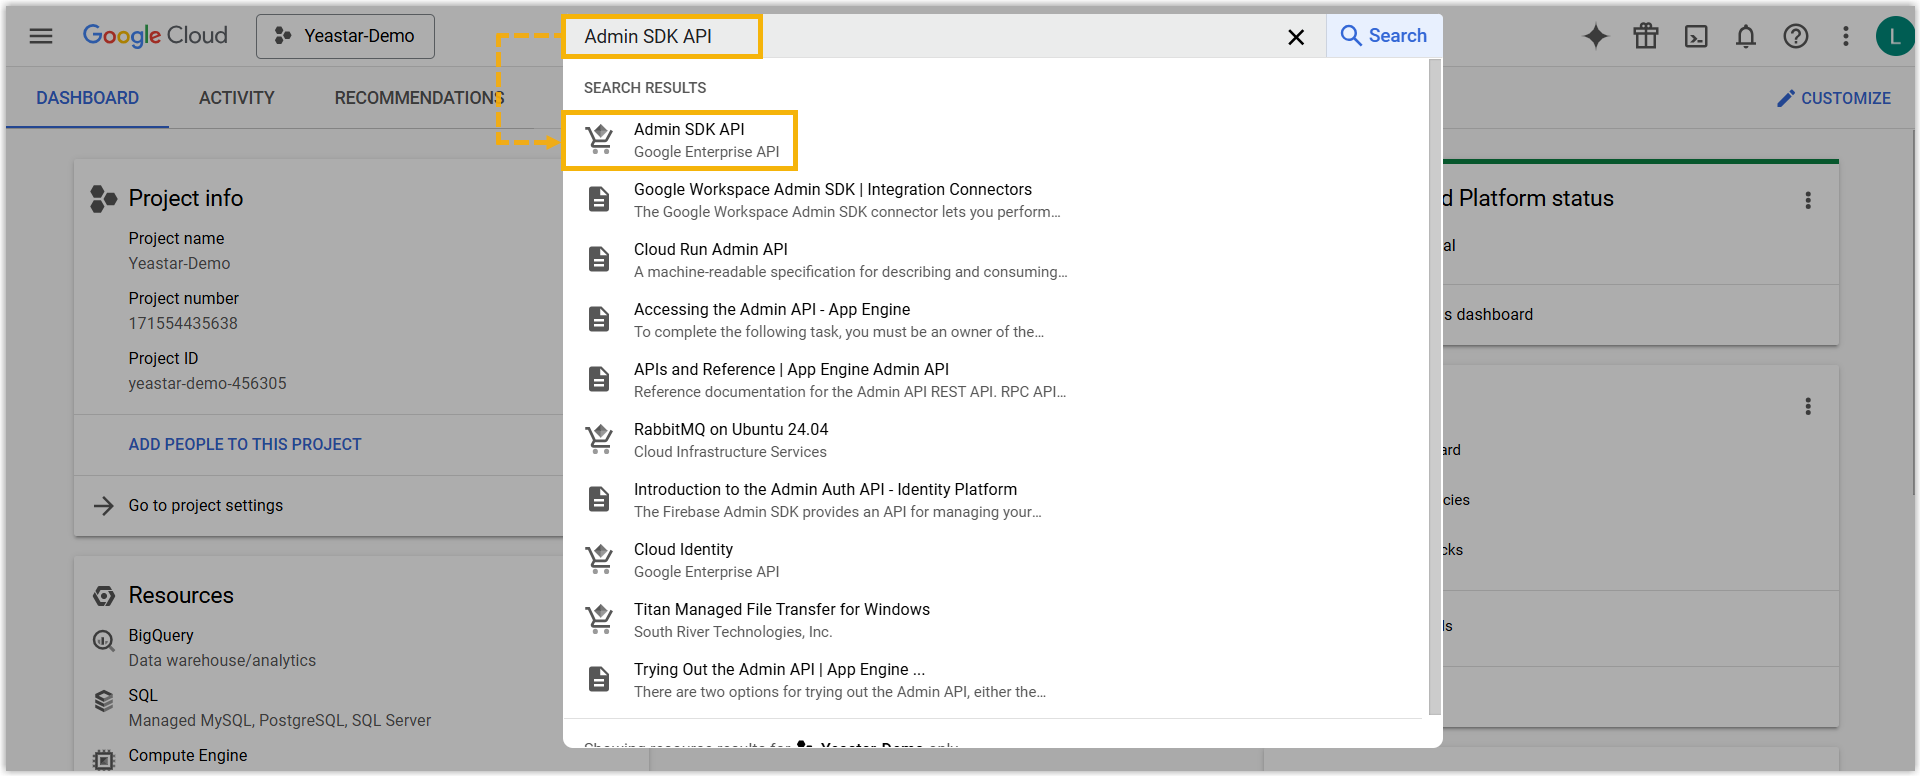Click Customize dashboard button
Image resolution: width=1921 pixels, height=777 pixels.
(x=1834, y=98)
